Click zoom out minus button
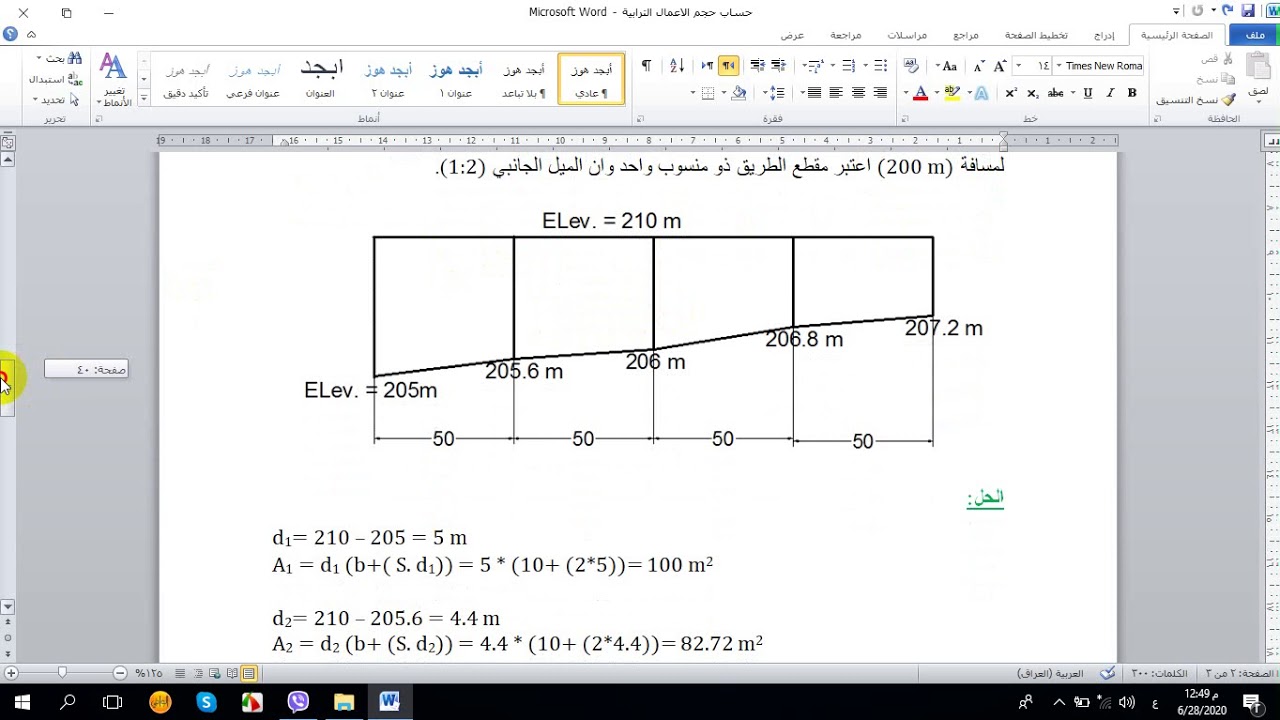This screenshot has height=720, width=1280. point(120,673)
